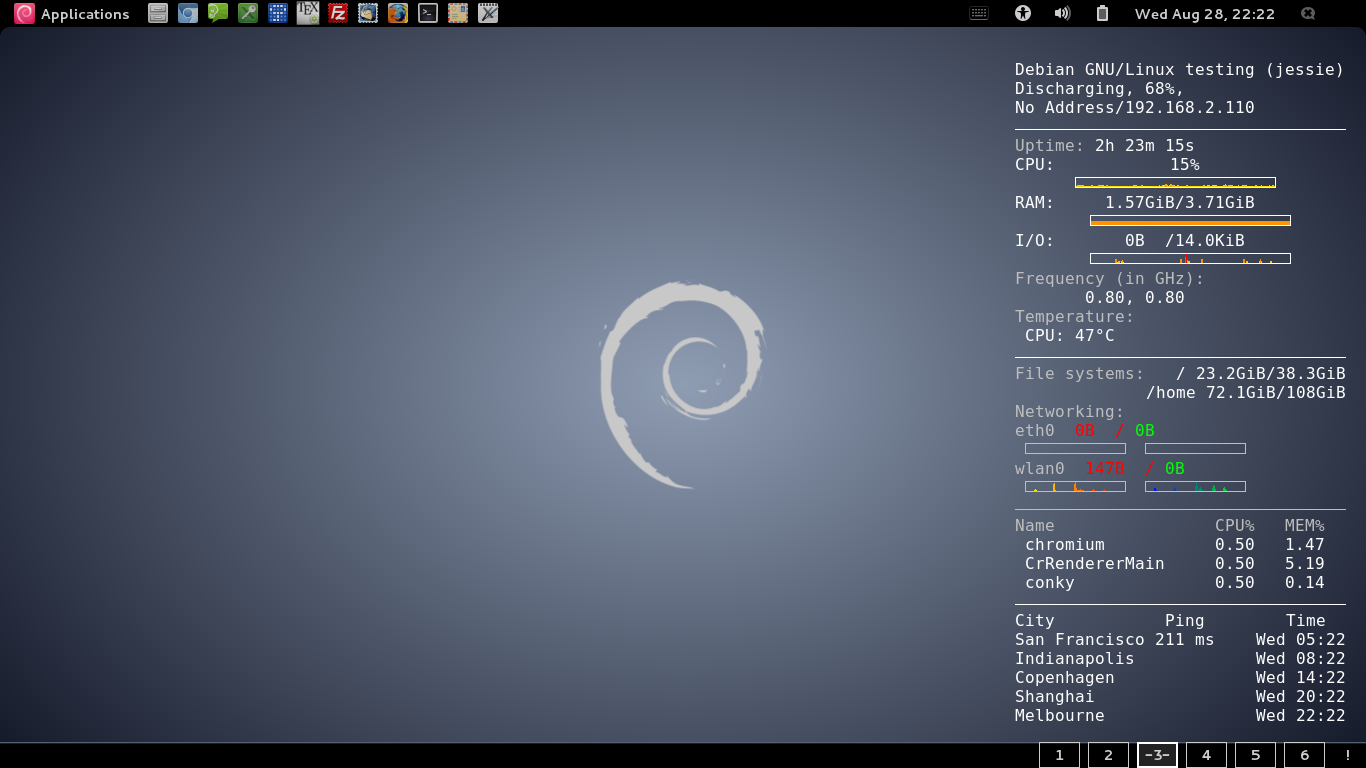1366x768 pixels.
Task: Open the airmail envelope launcher
Action: (458, 13)
